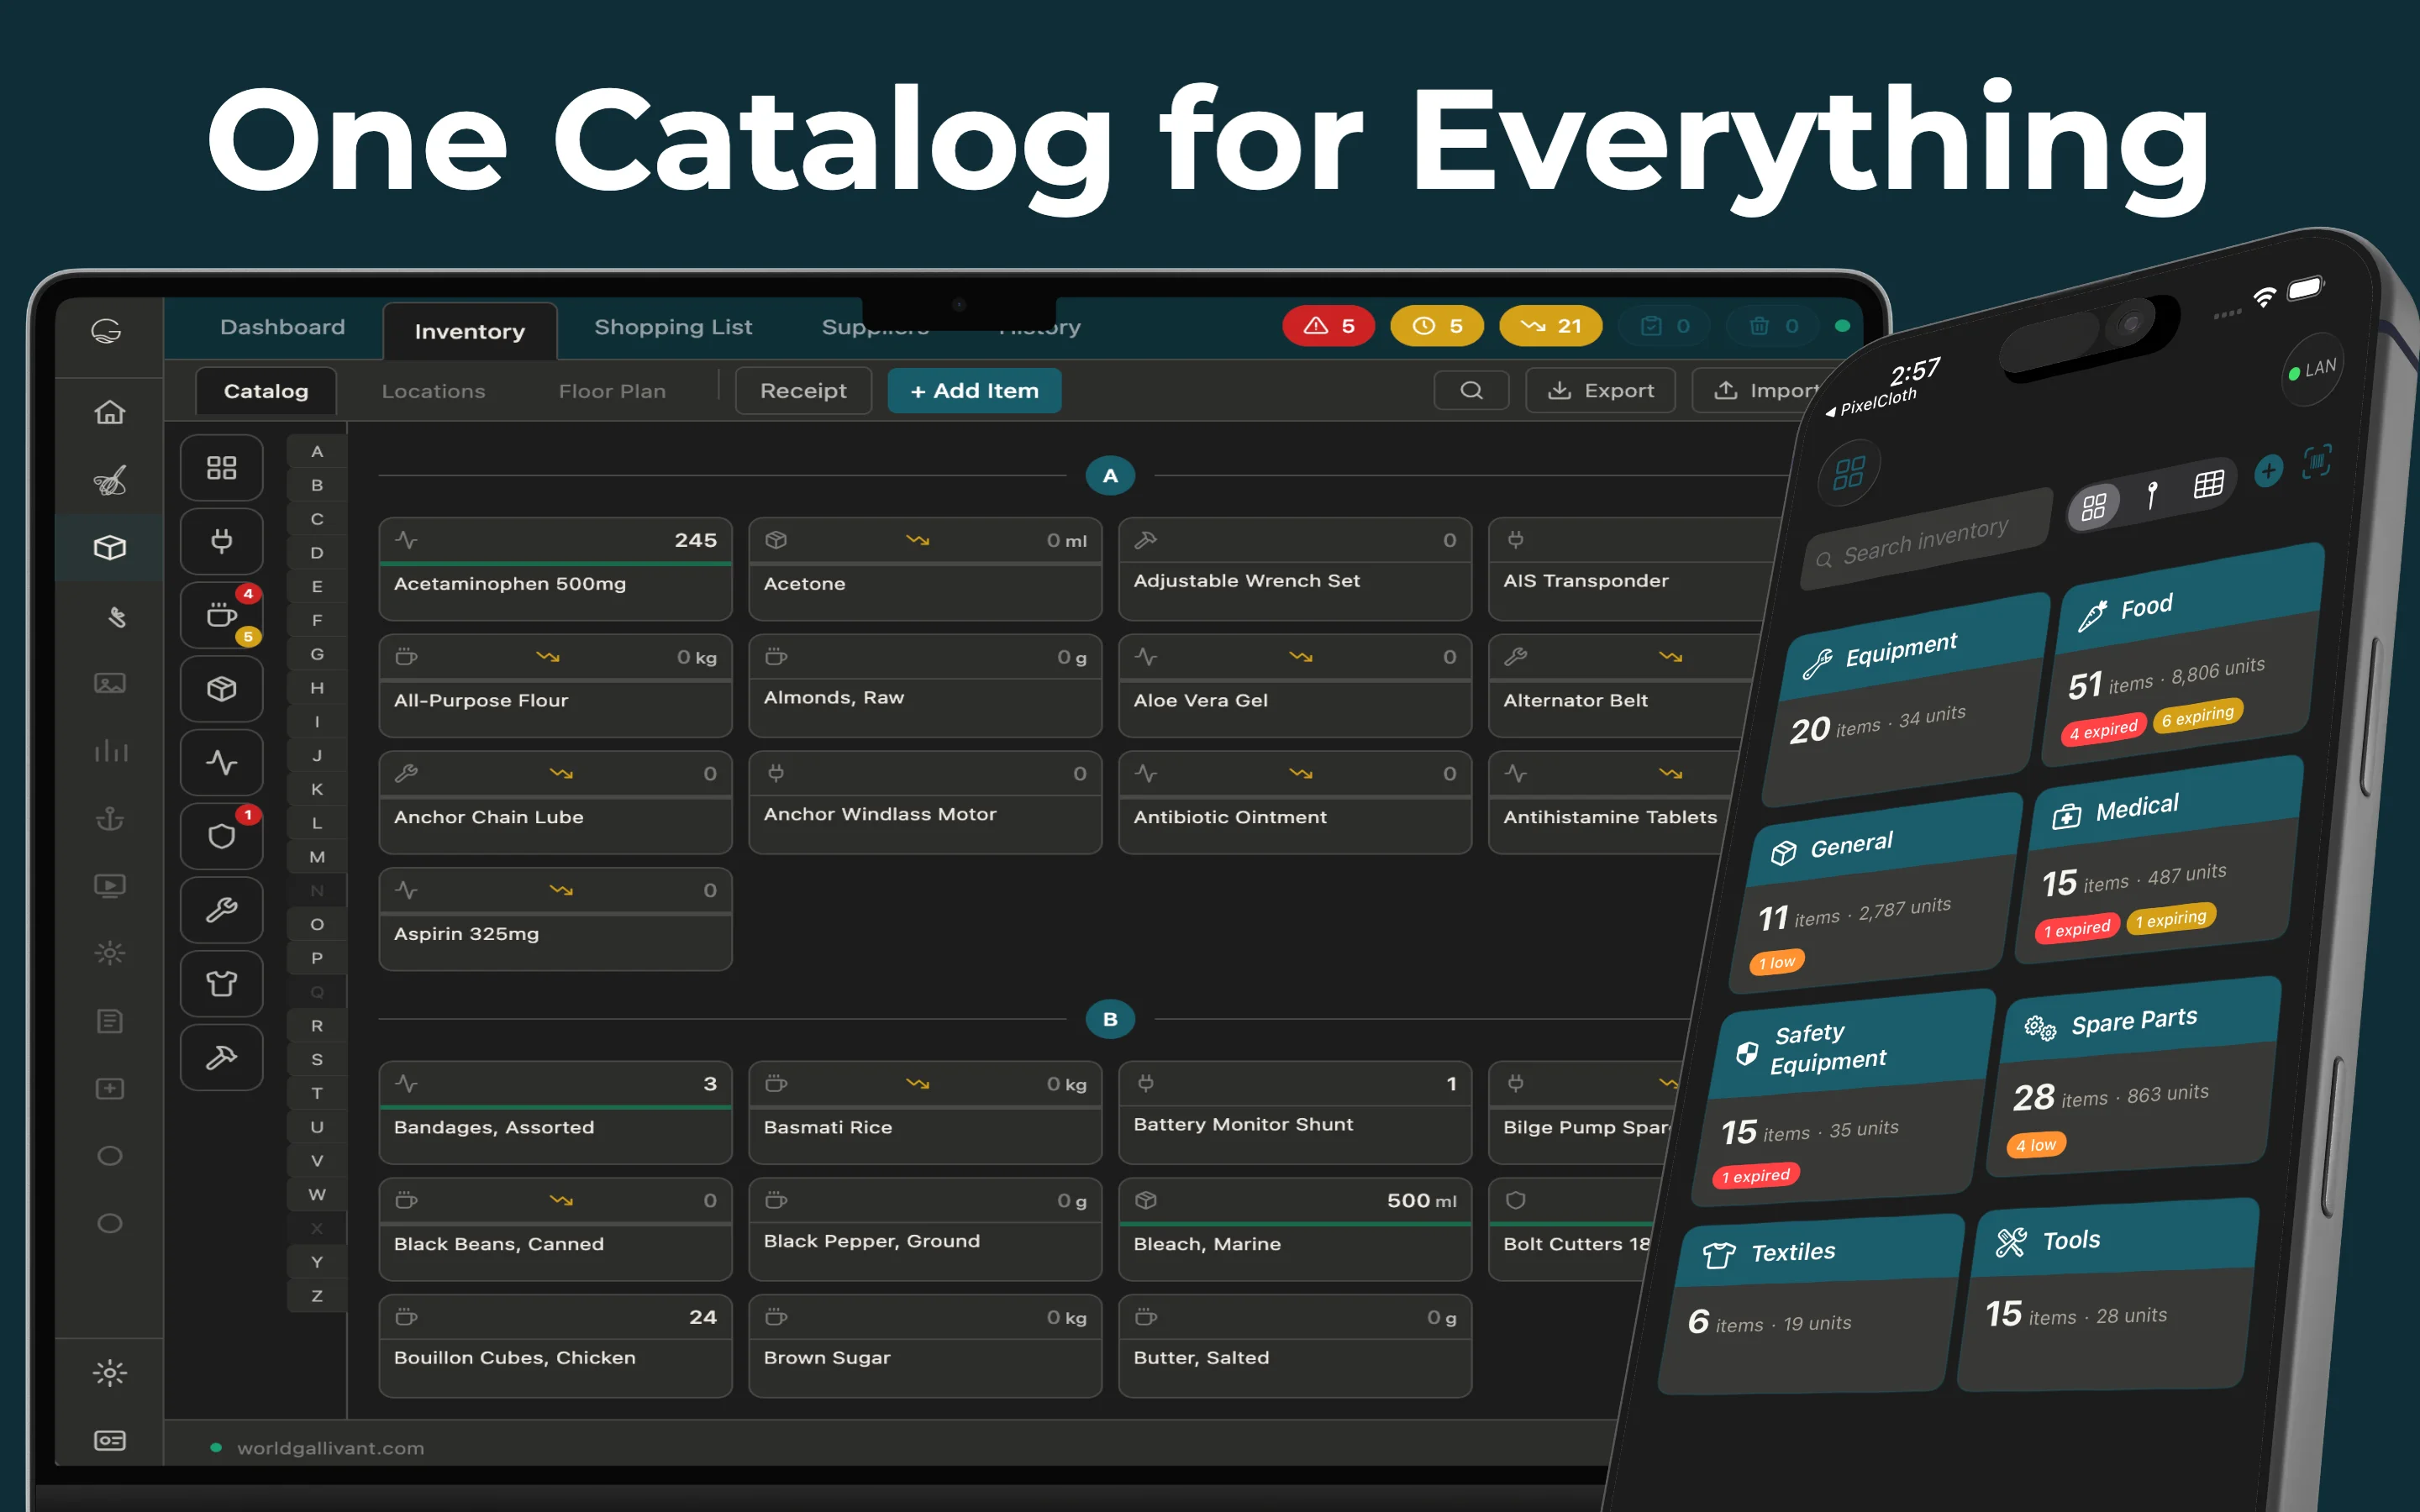This screenshot has width=2420, height=1512.
Task: Tap the Tools category card on phone
Action: (x=2108, y=1294)
